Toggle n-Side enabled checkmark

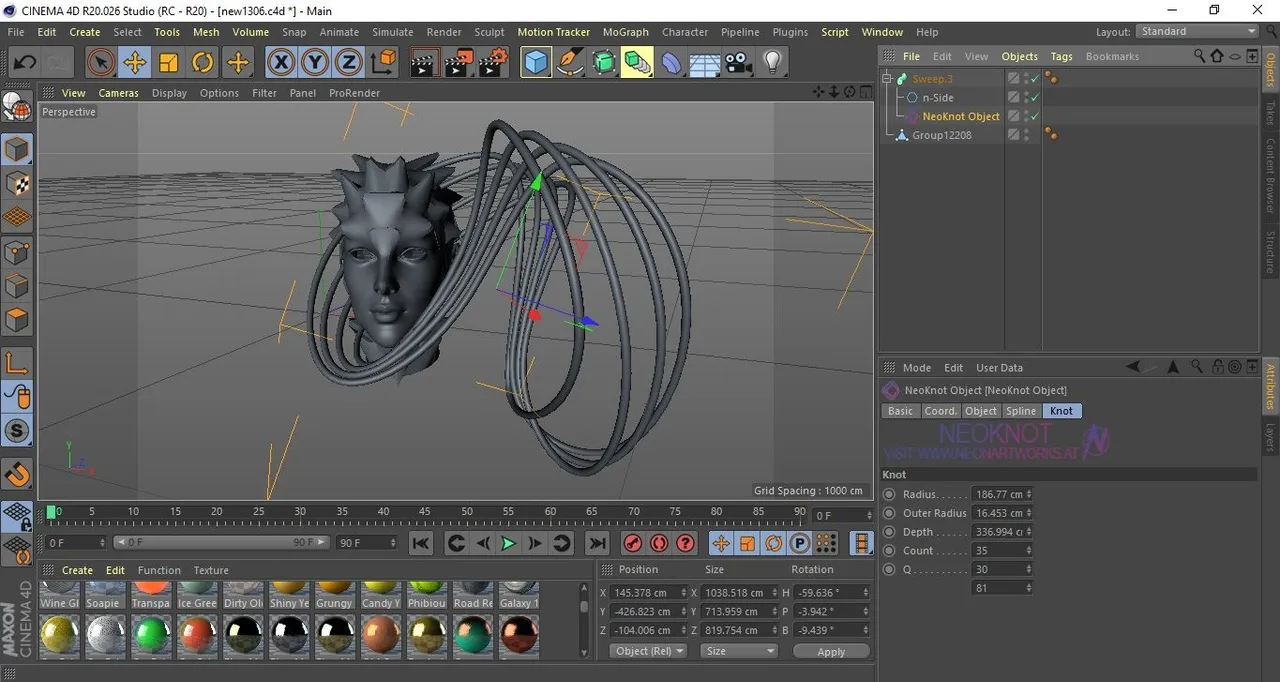(x=1035, y=97)
